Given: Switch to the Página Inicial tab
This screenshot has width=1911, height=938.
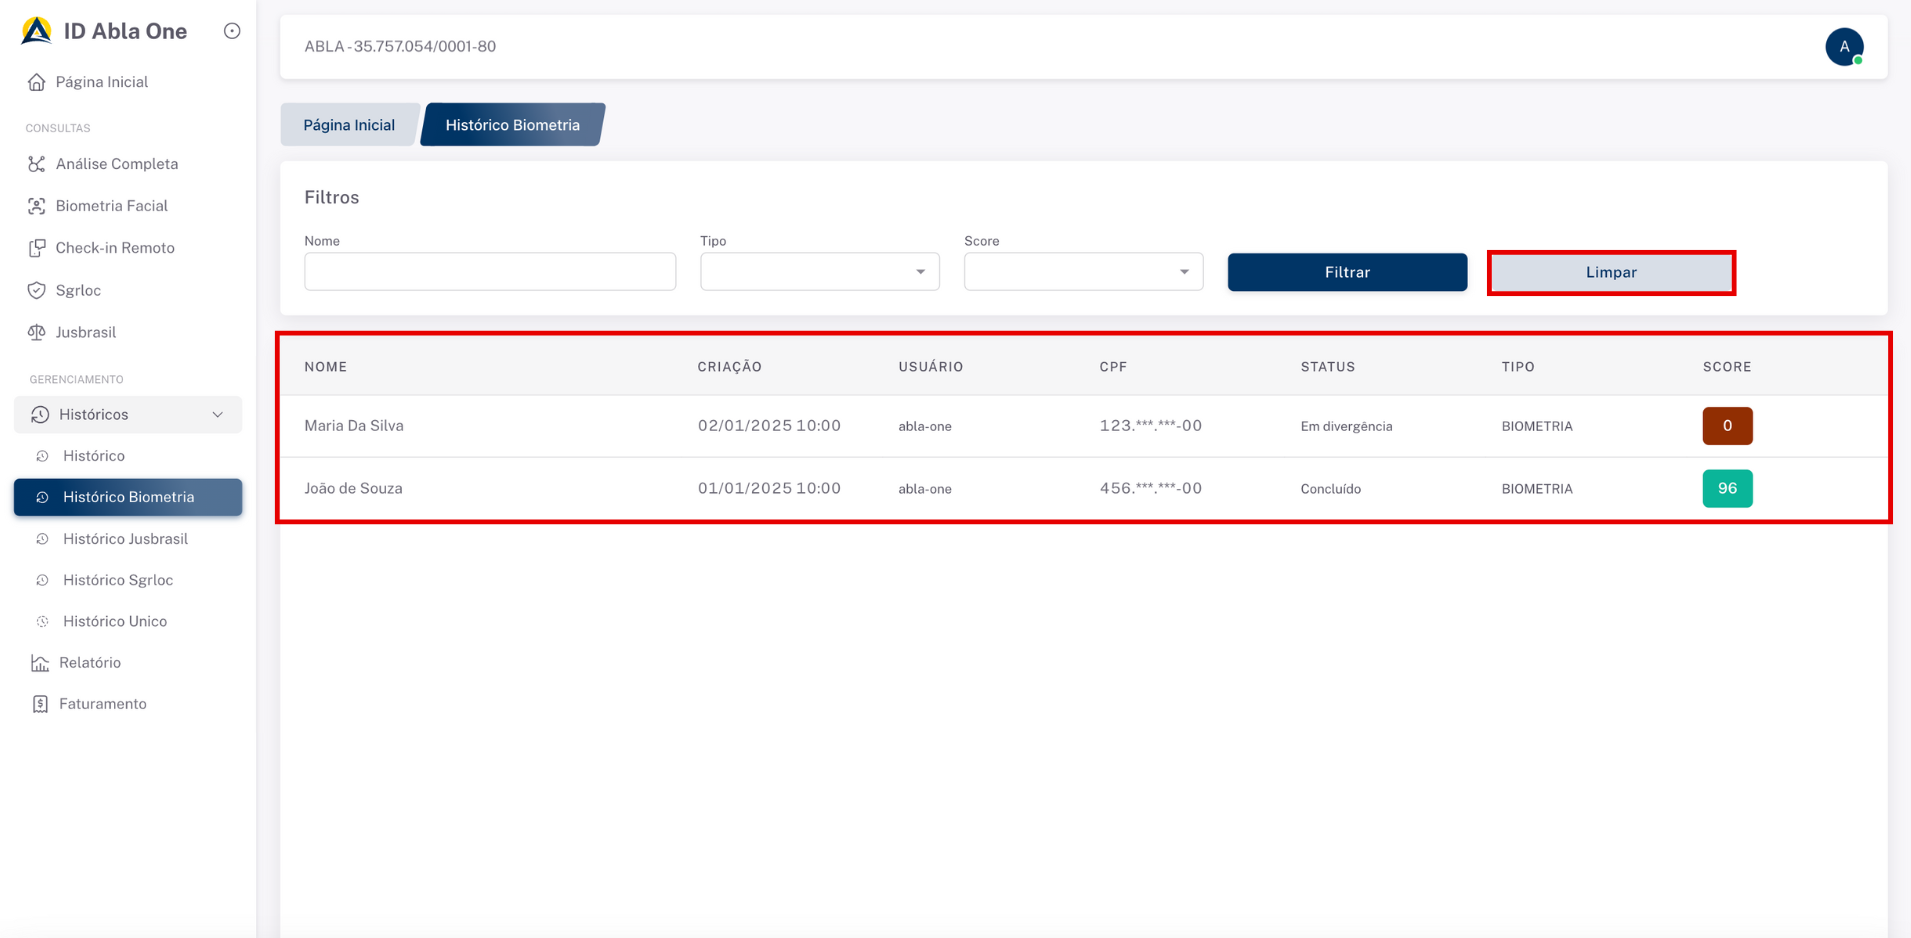Looking at the screenshot, I should point(349,125).
